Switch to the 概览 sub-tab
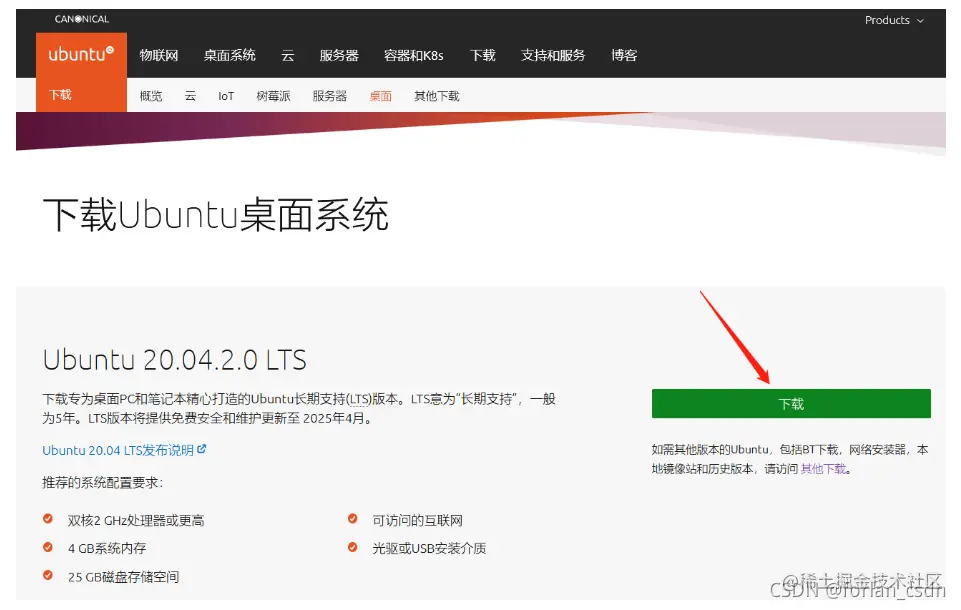Screen dimensions: 961x610 [151, 96]
